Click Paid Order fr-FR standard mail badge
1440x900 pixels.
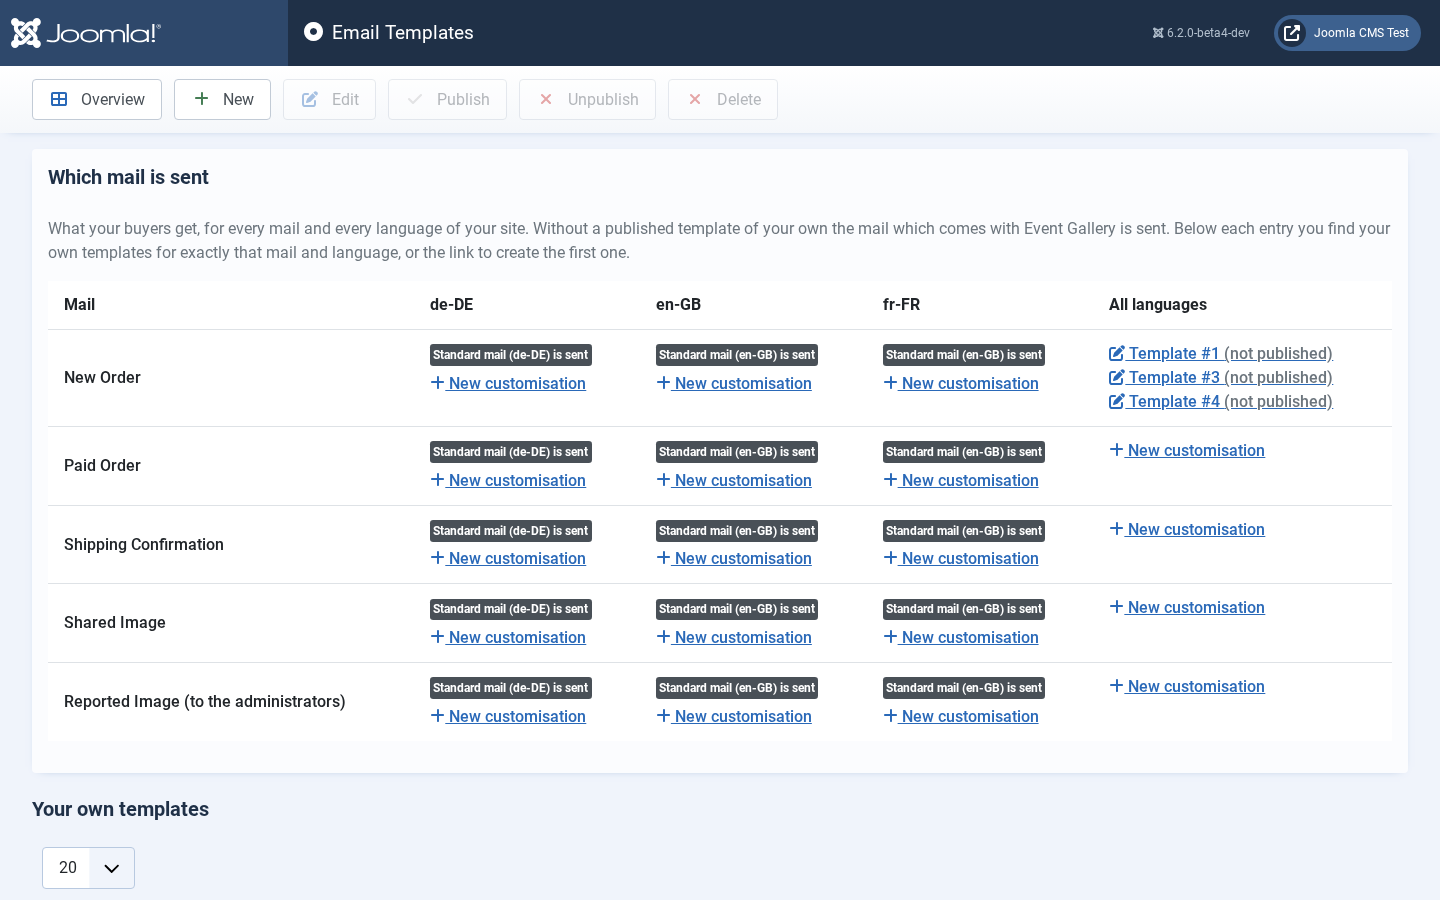click(x=964, y=452)
